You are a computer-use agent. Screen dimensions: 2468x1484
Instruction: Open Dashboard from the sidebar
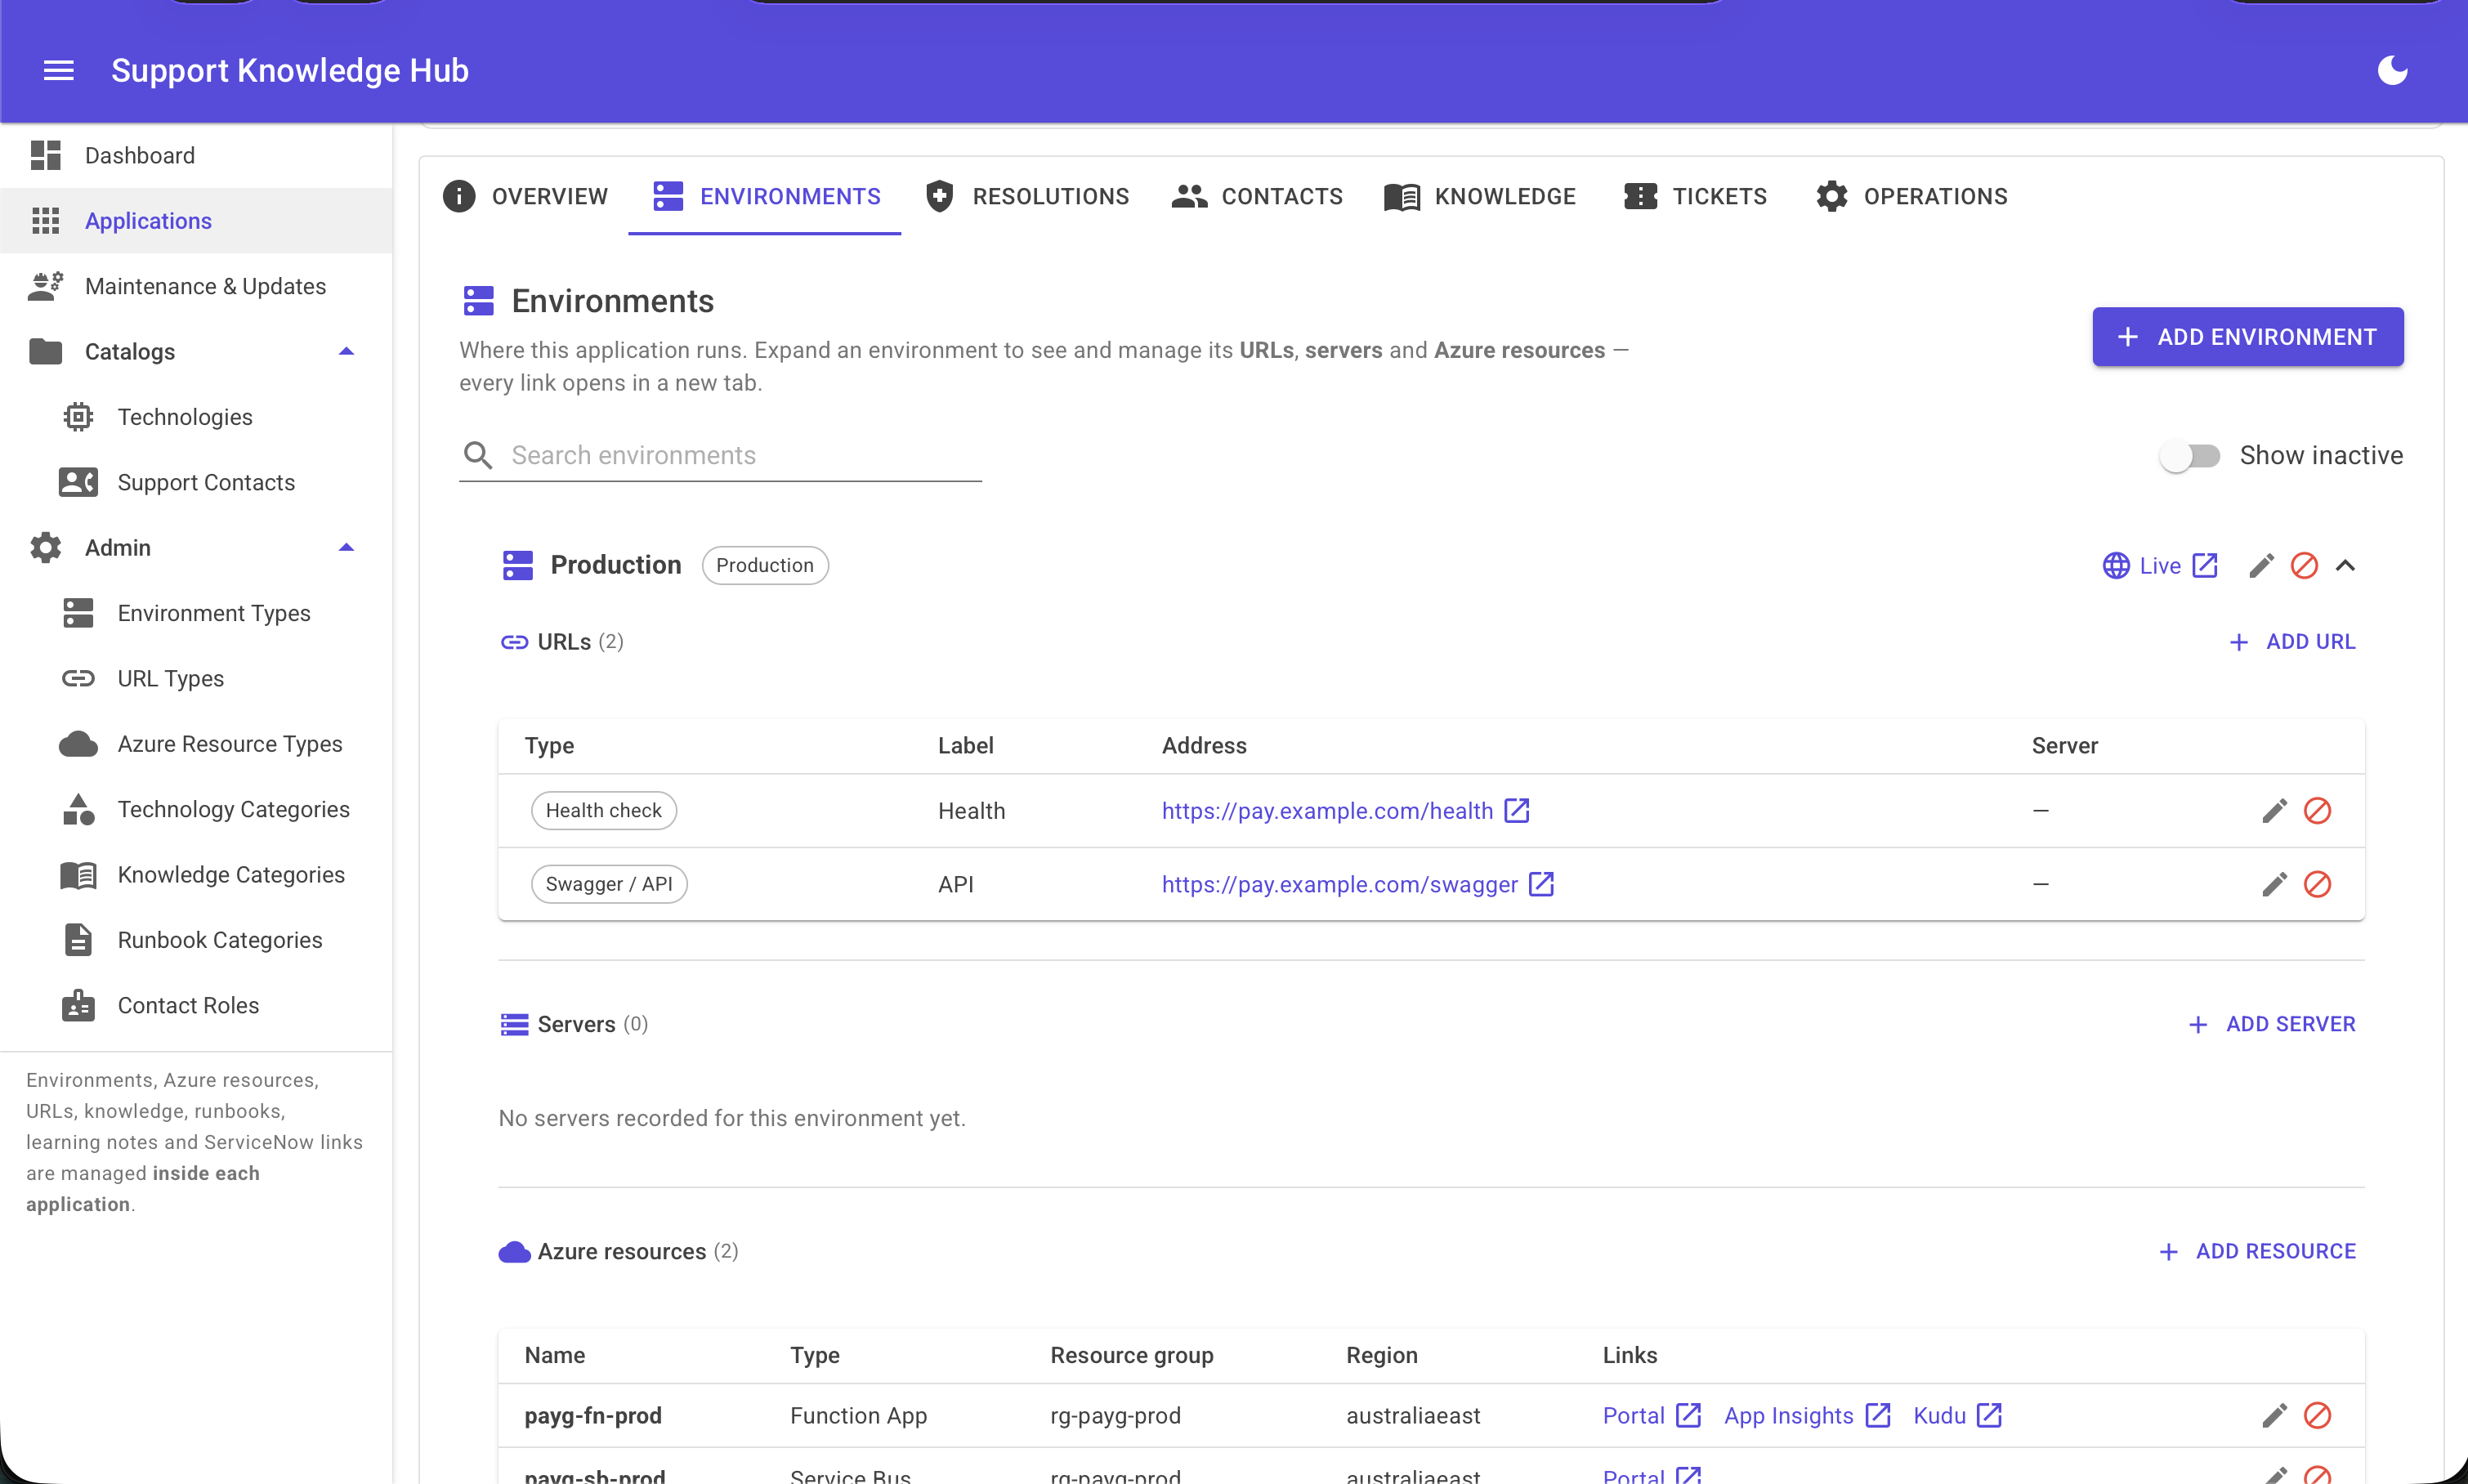(196, 155)
